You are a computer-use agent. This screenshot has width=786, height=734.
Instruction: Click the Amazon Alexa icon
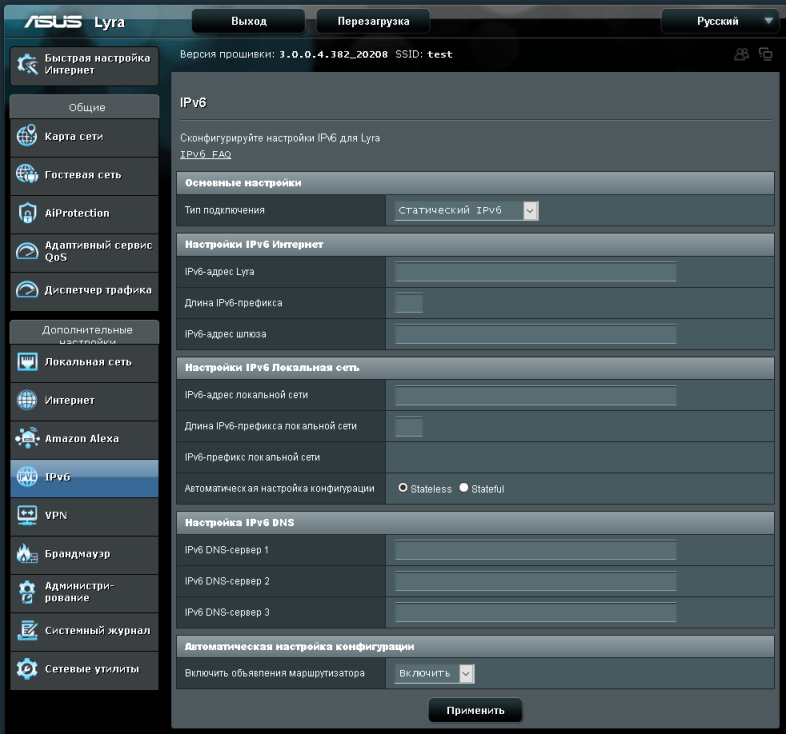(x=27, y=438)
